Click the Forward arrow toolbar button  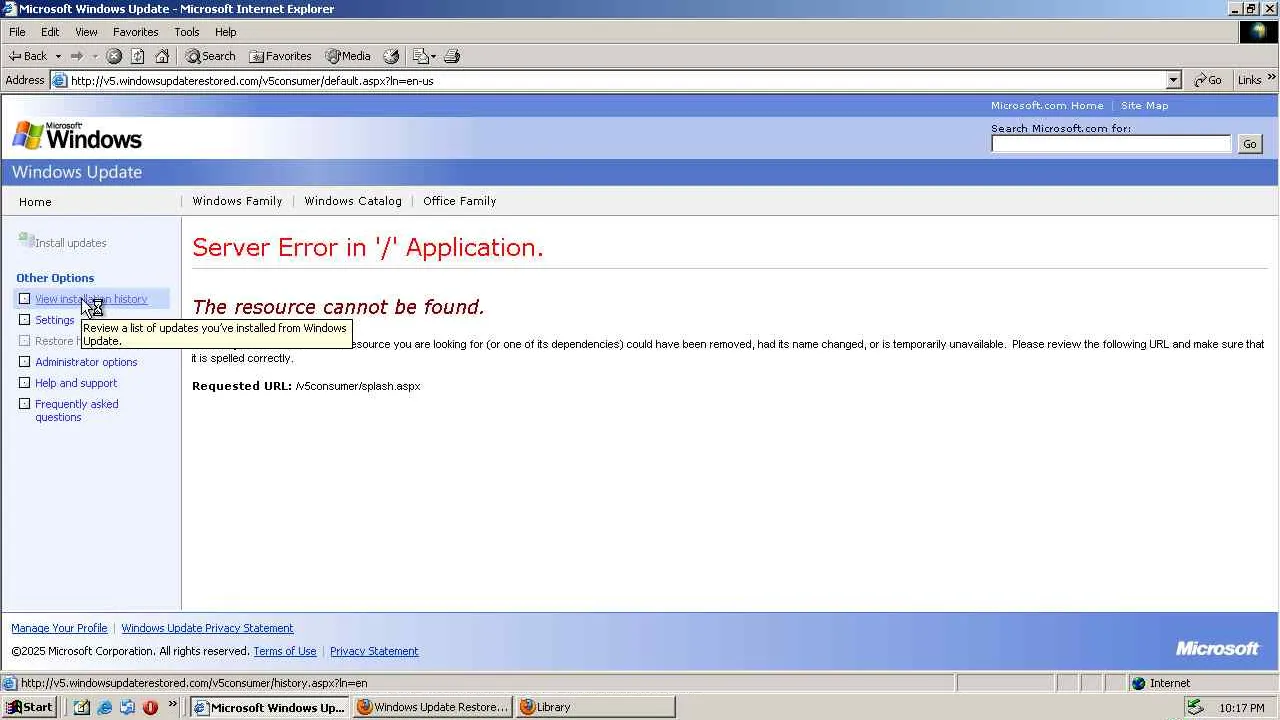[77, 56]
